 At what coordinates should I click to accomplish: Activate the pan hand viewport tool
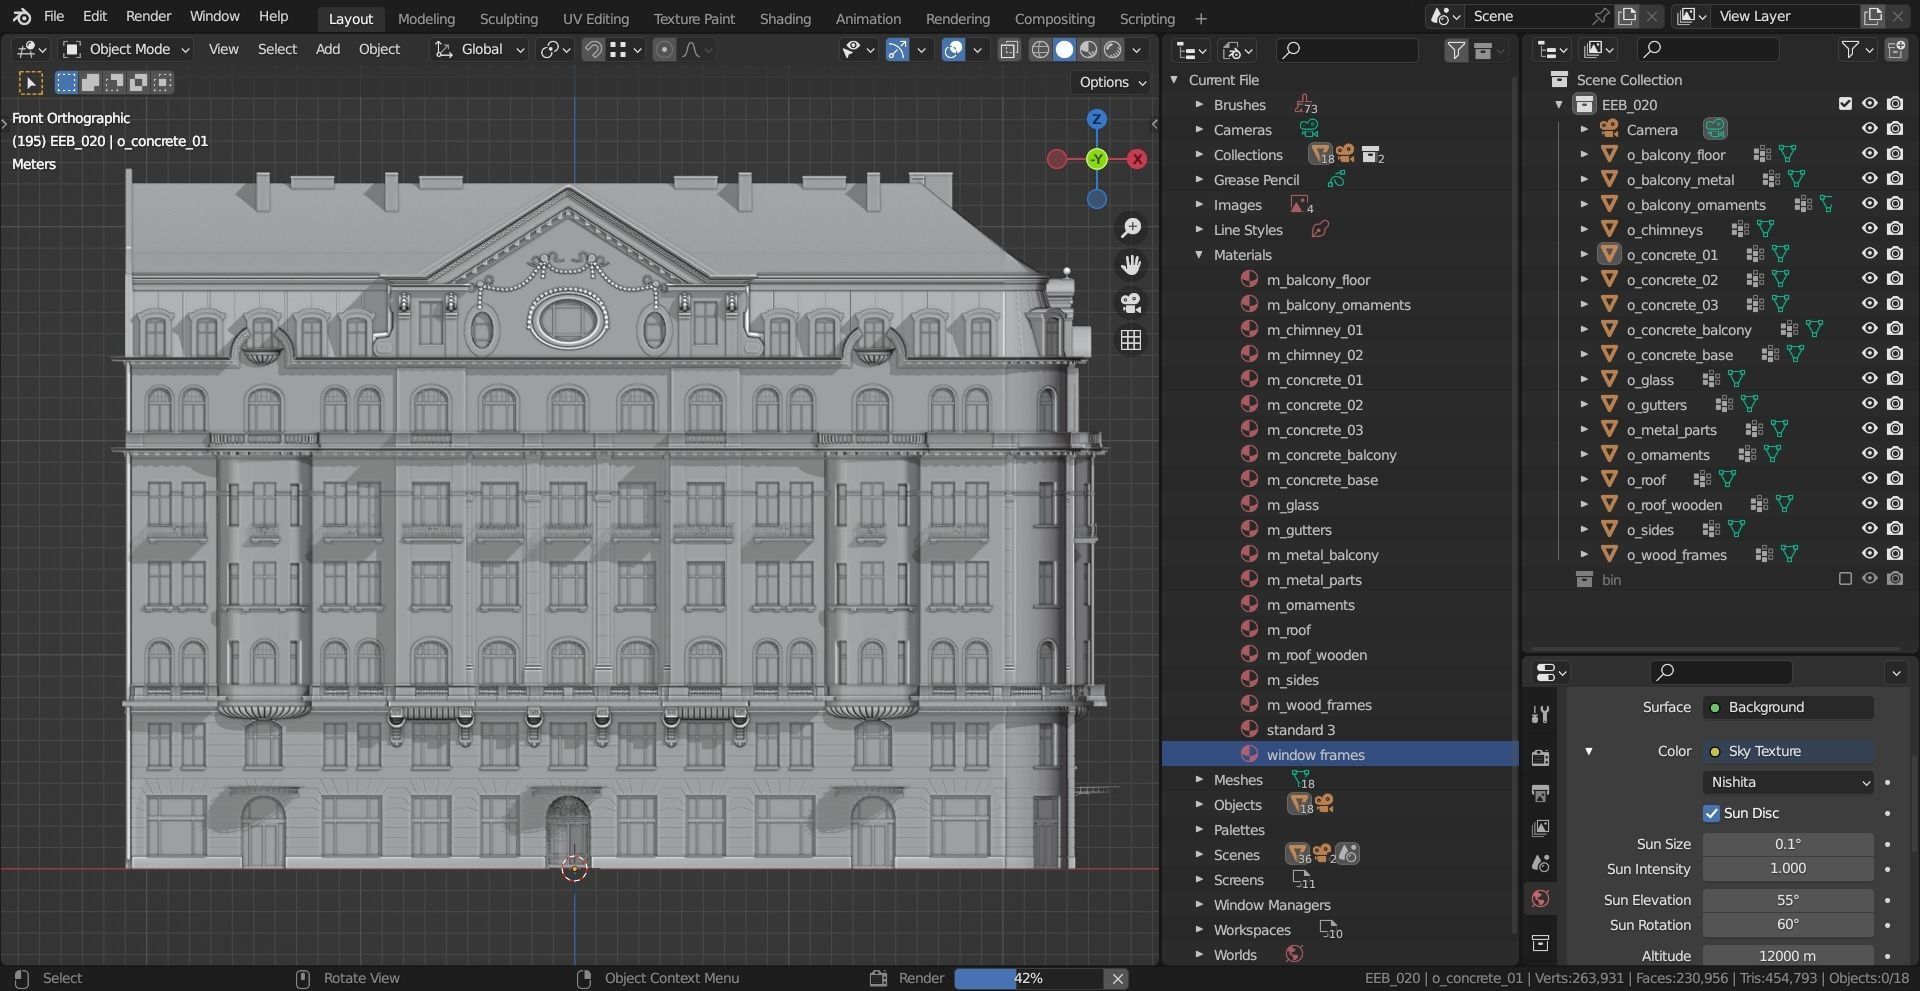[1131, 265]
